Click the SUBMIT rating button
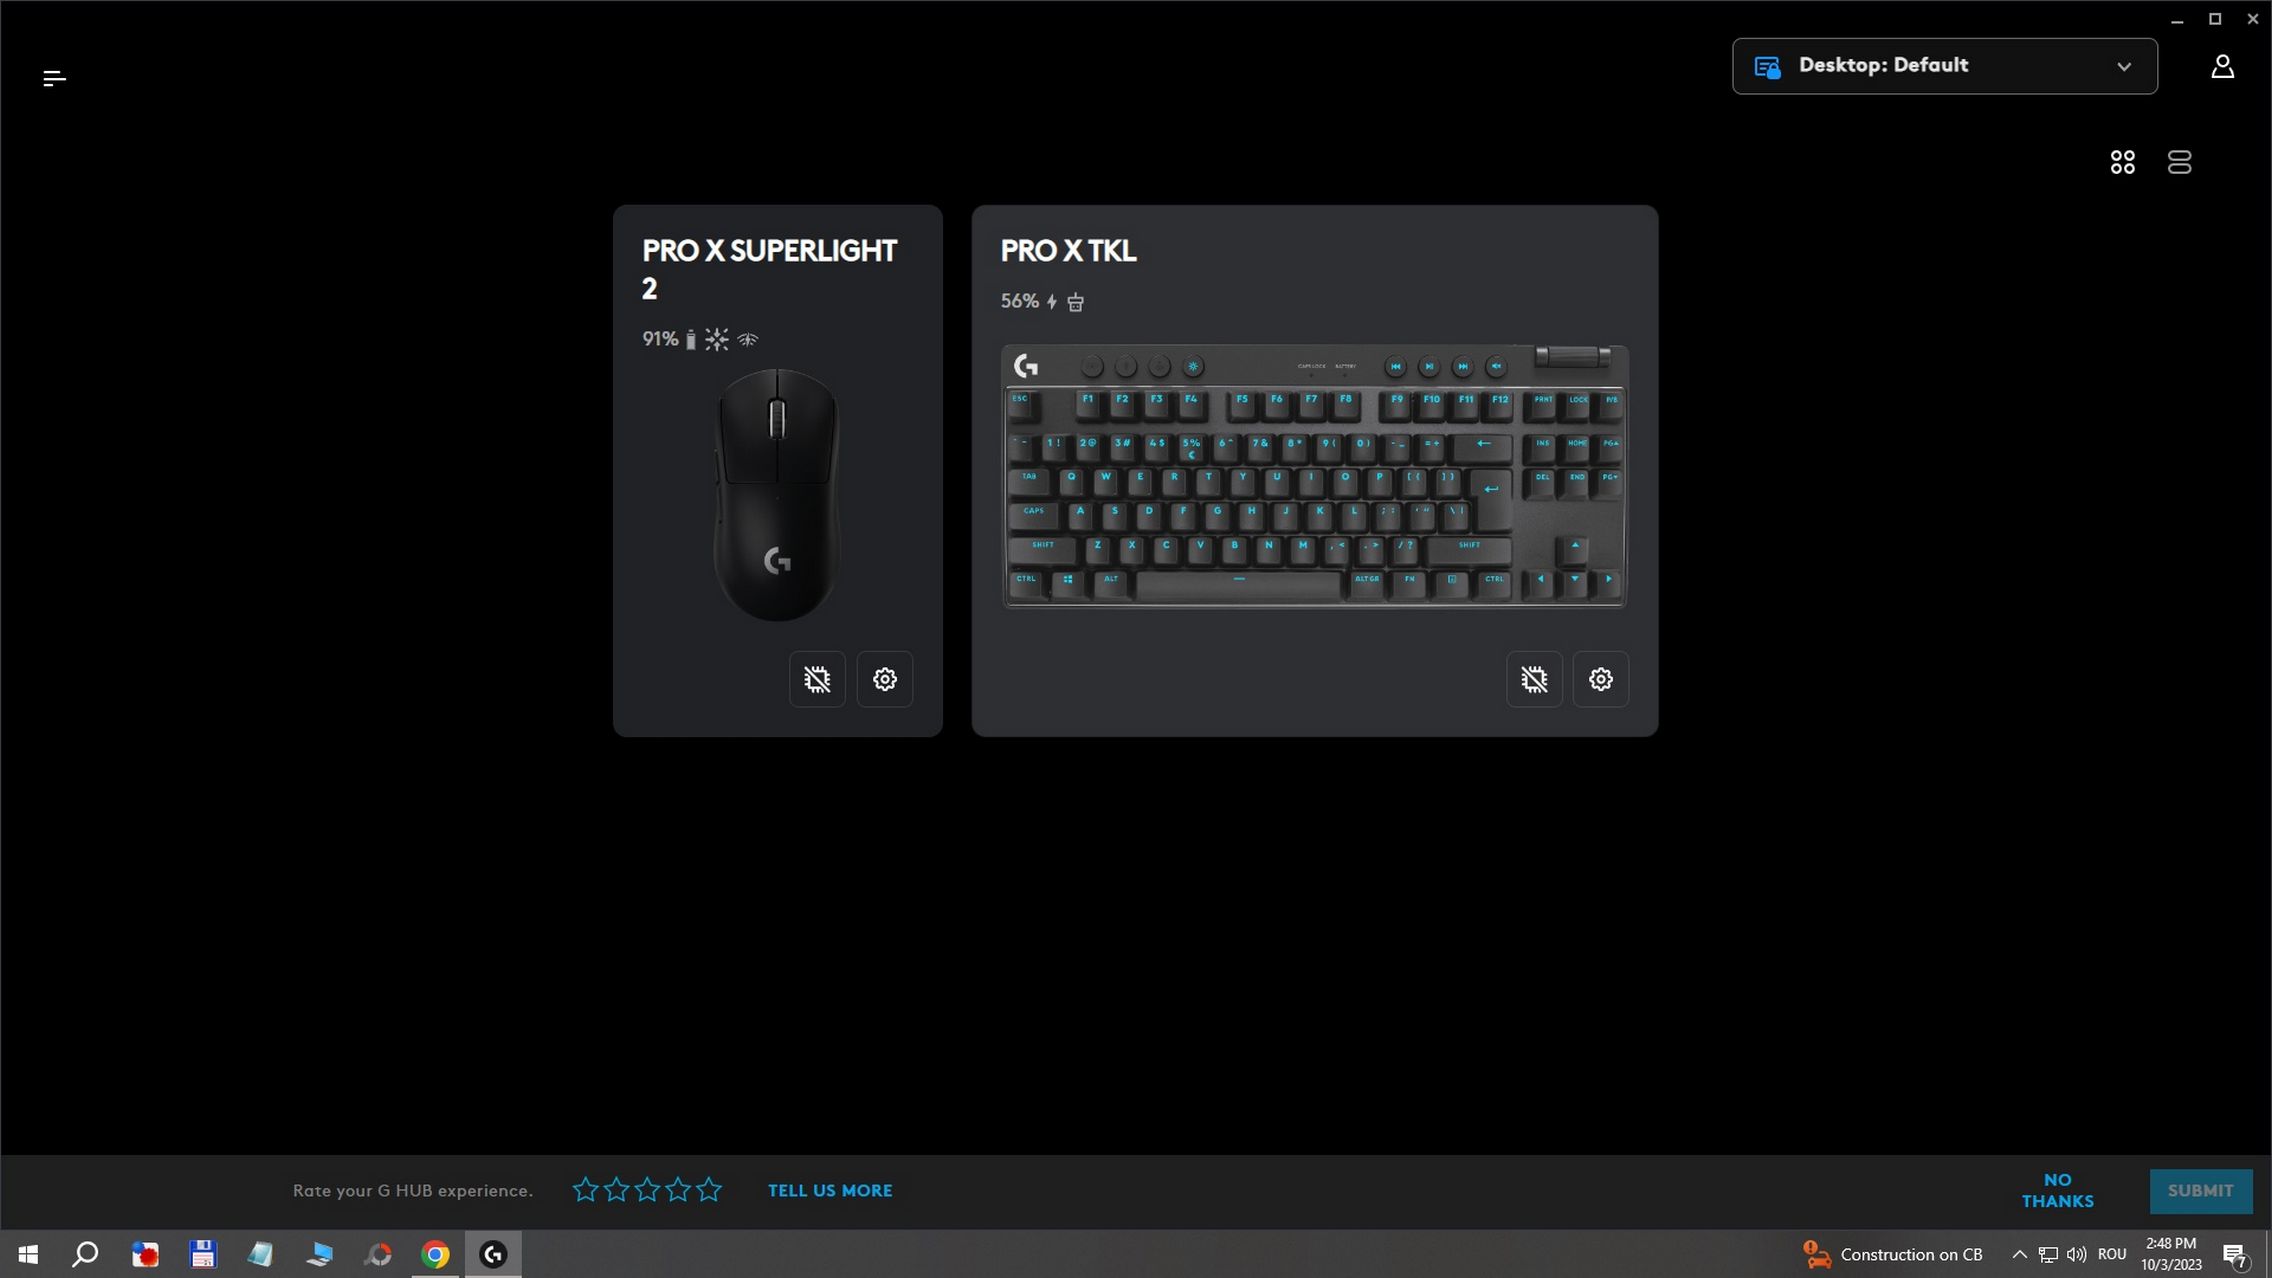The width and height of the screenshot is (2272, 1278). click(x=2200, y=1190)
